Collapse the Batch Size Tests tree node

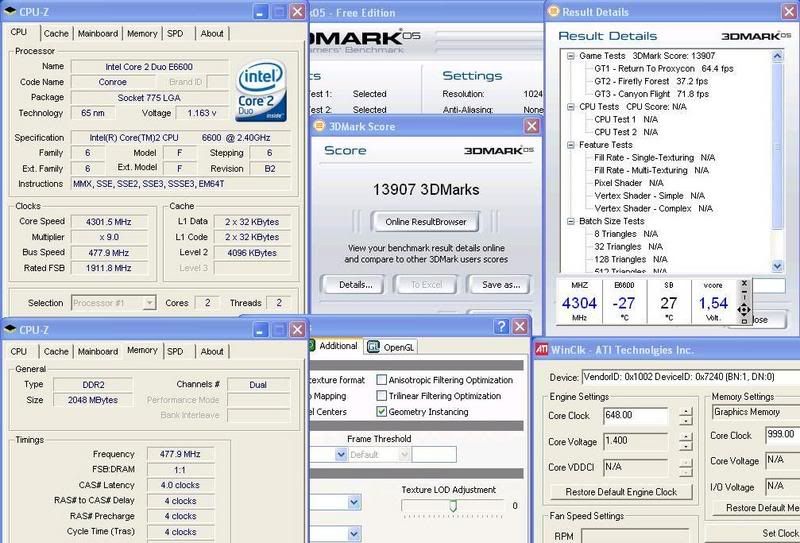[570, 221]
